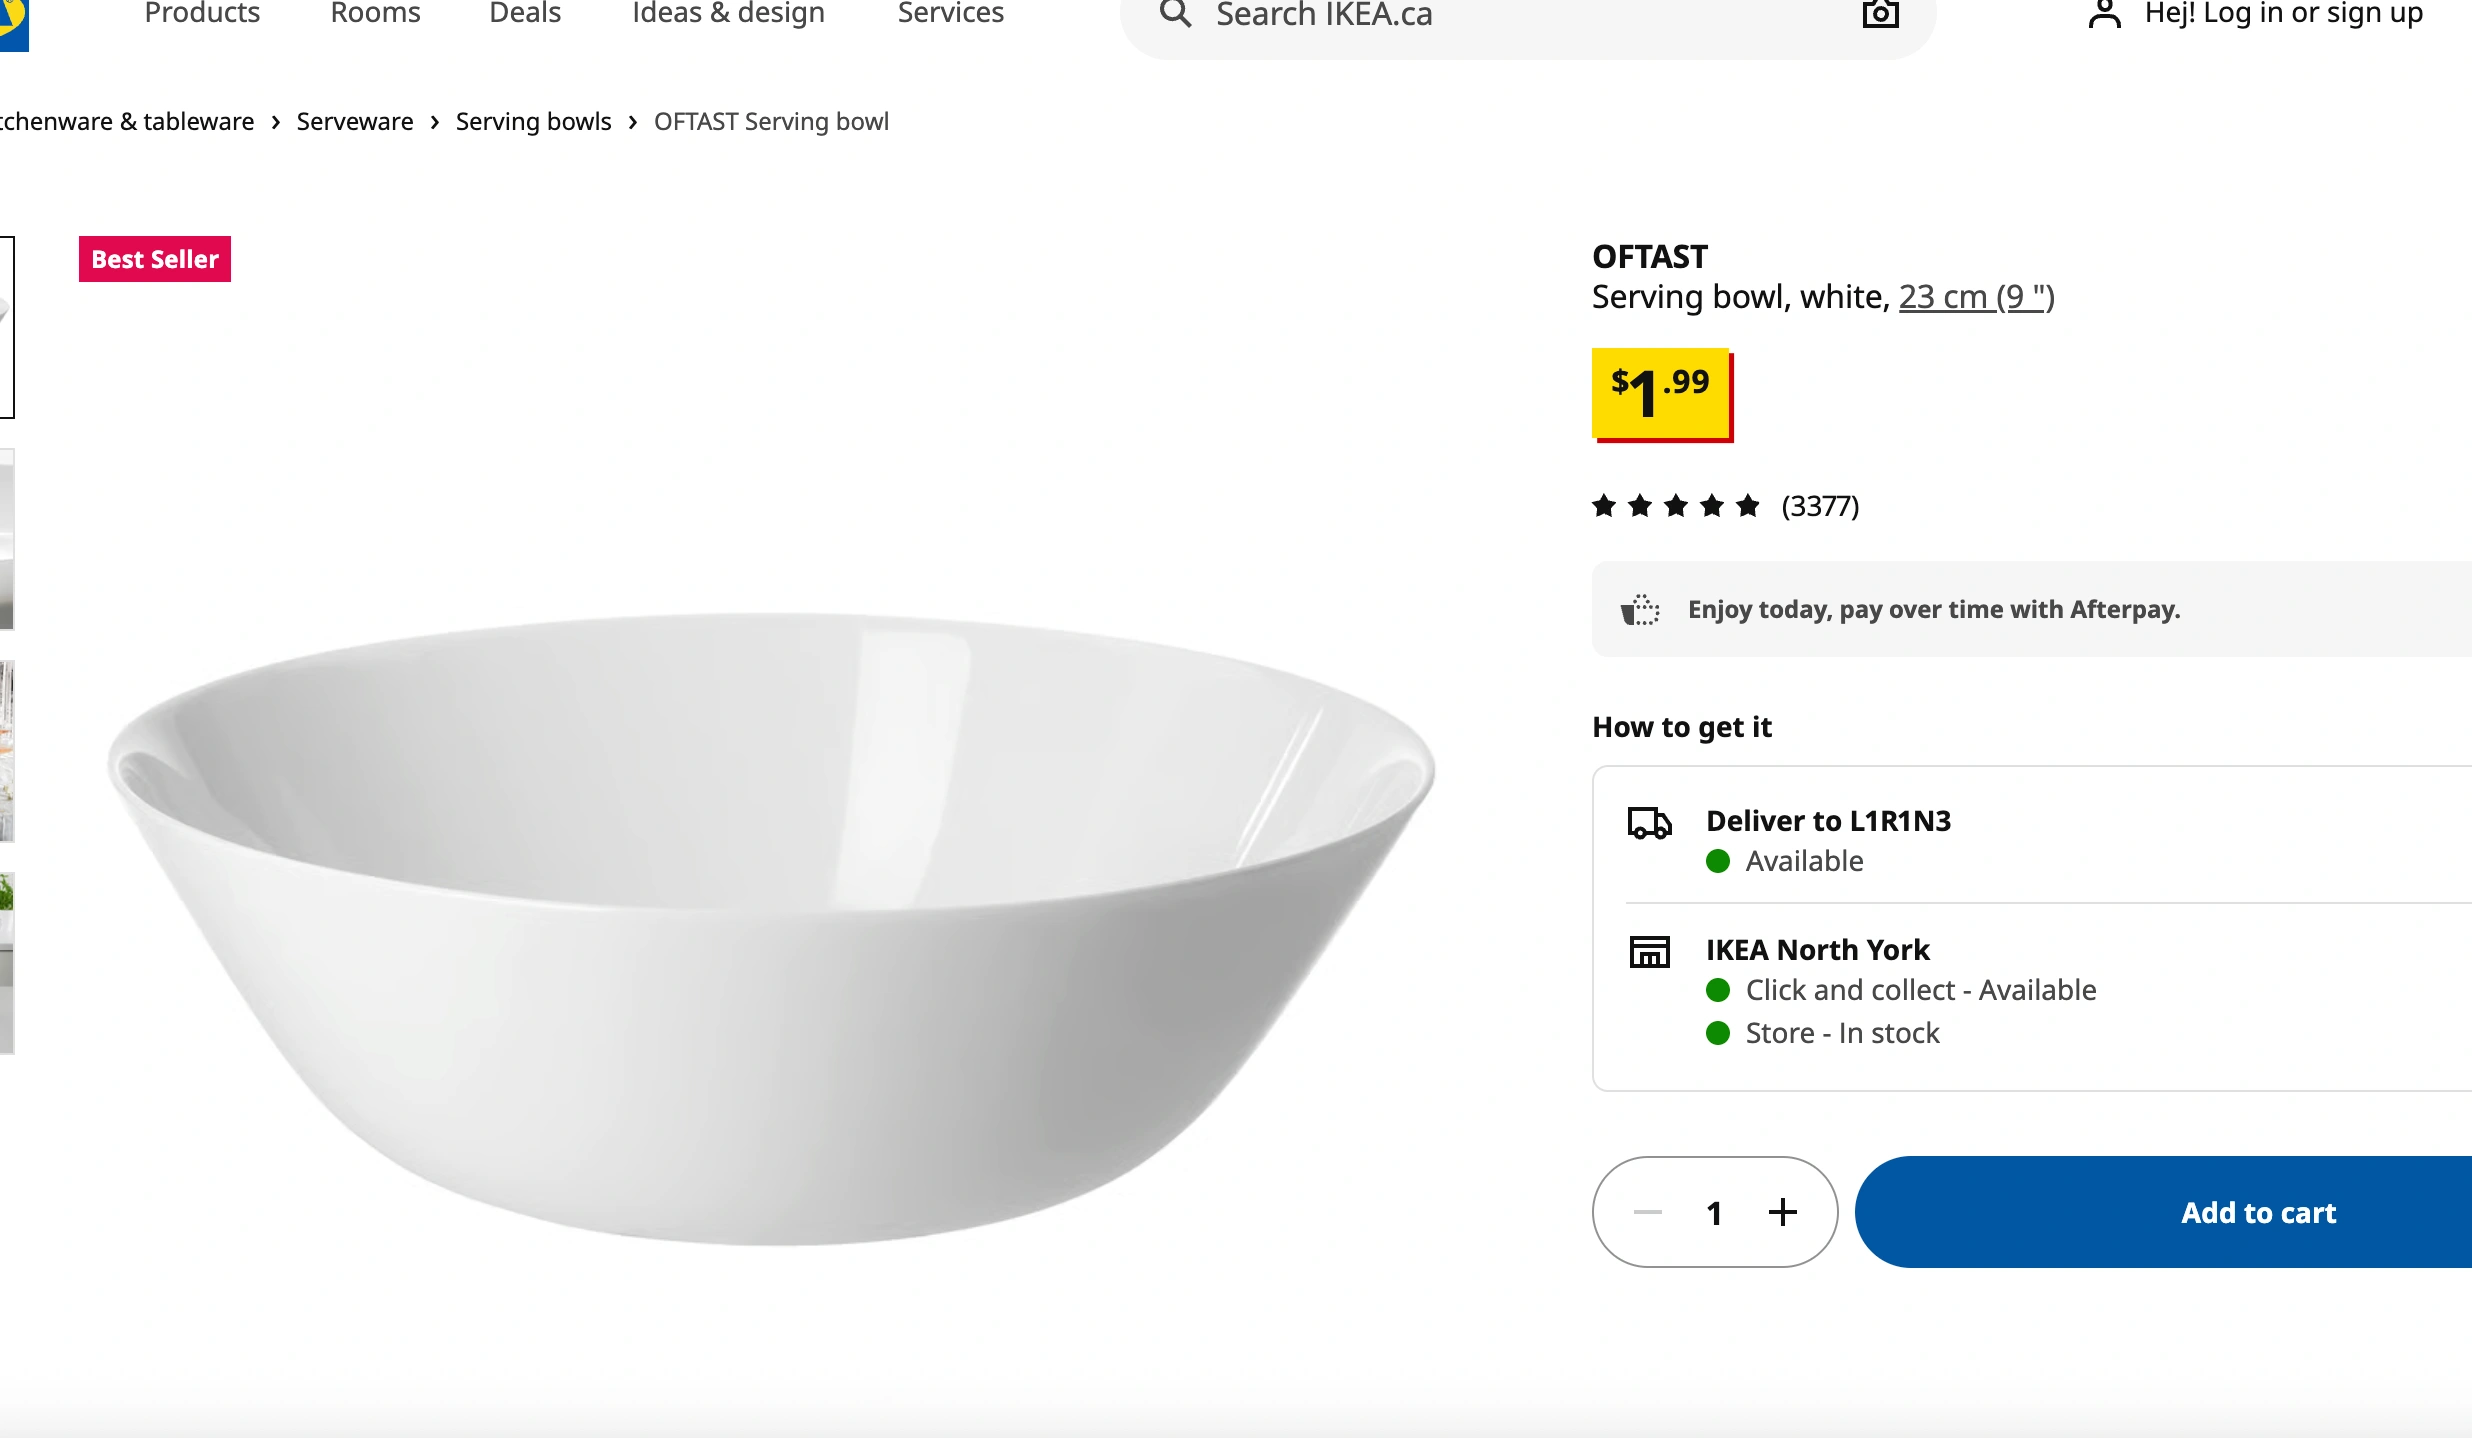
Task: Open the Services menu
Action: [x=950, y=14]
